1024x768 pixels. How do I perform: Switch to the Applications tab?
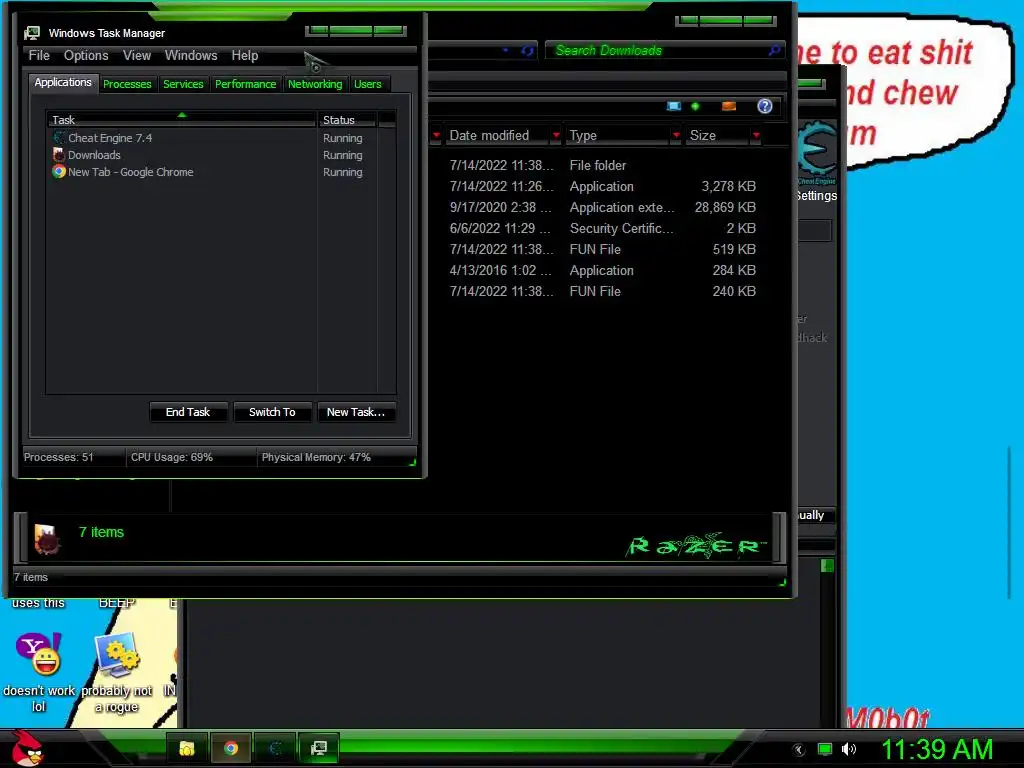click(x=63, y=82)
